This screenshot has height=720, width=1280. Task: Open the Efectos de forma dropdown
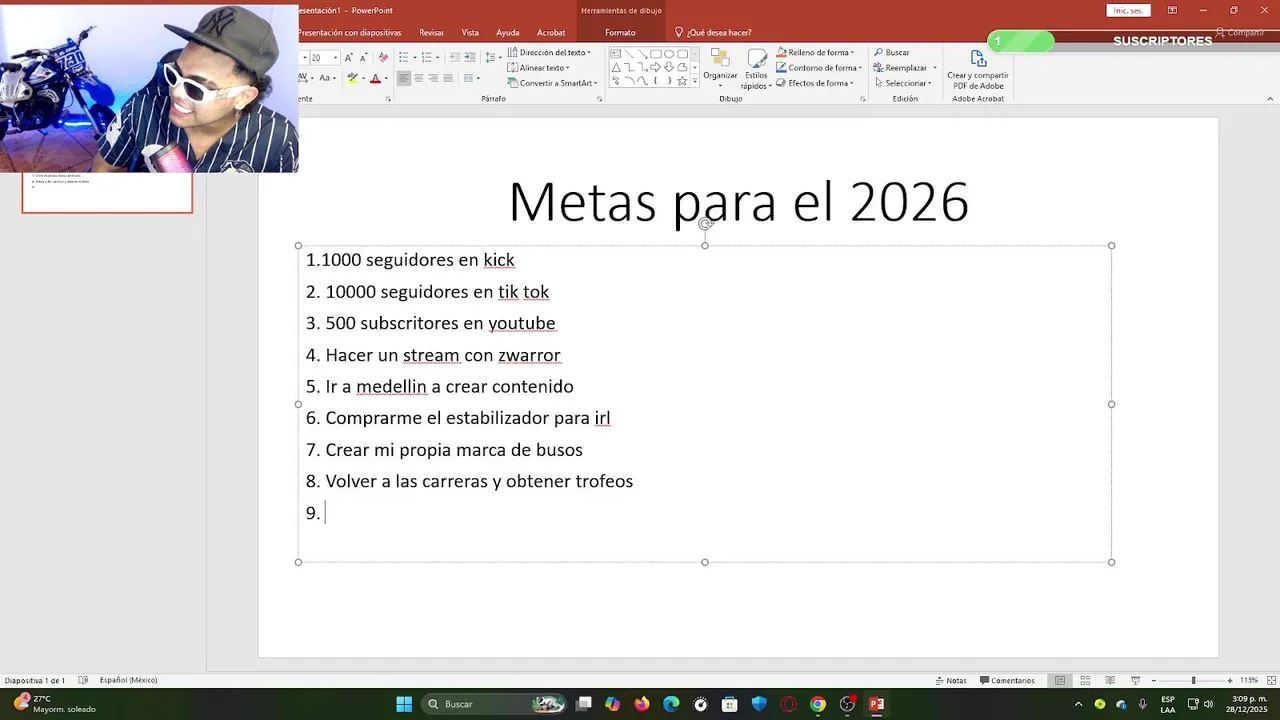point(814,83)
